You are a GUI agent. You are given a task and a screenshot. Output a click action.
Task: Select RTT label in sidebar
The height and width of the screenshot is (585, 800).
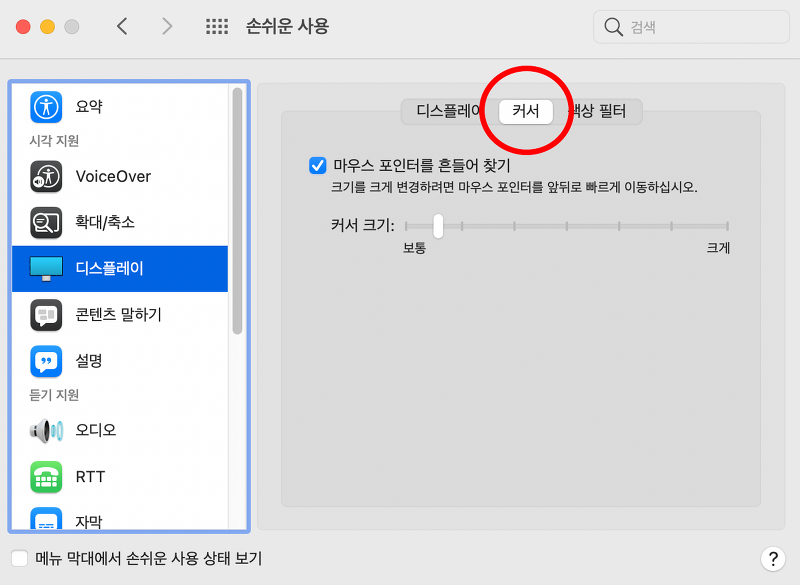90,477
